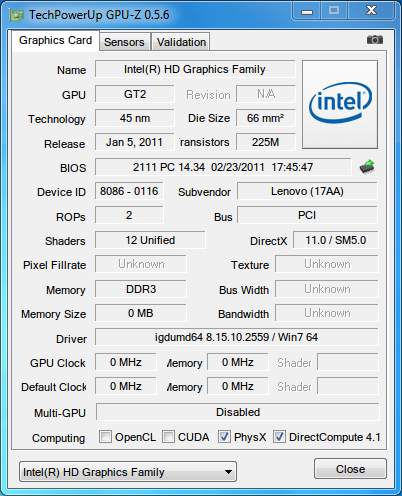Click the Shaders field 12 Unified

(150, 240)
